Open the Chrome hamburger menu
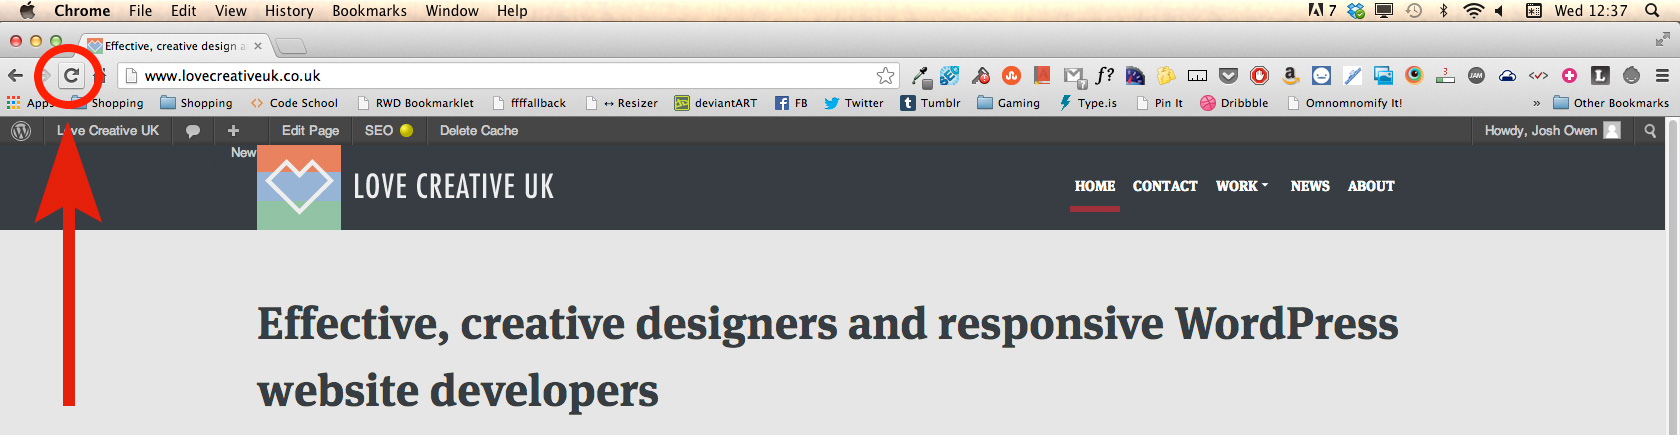Image resolution: width=1680 pixels, height=435 pixels. [x=1662, y=76]
